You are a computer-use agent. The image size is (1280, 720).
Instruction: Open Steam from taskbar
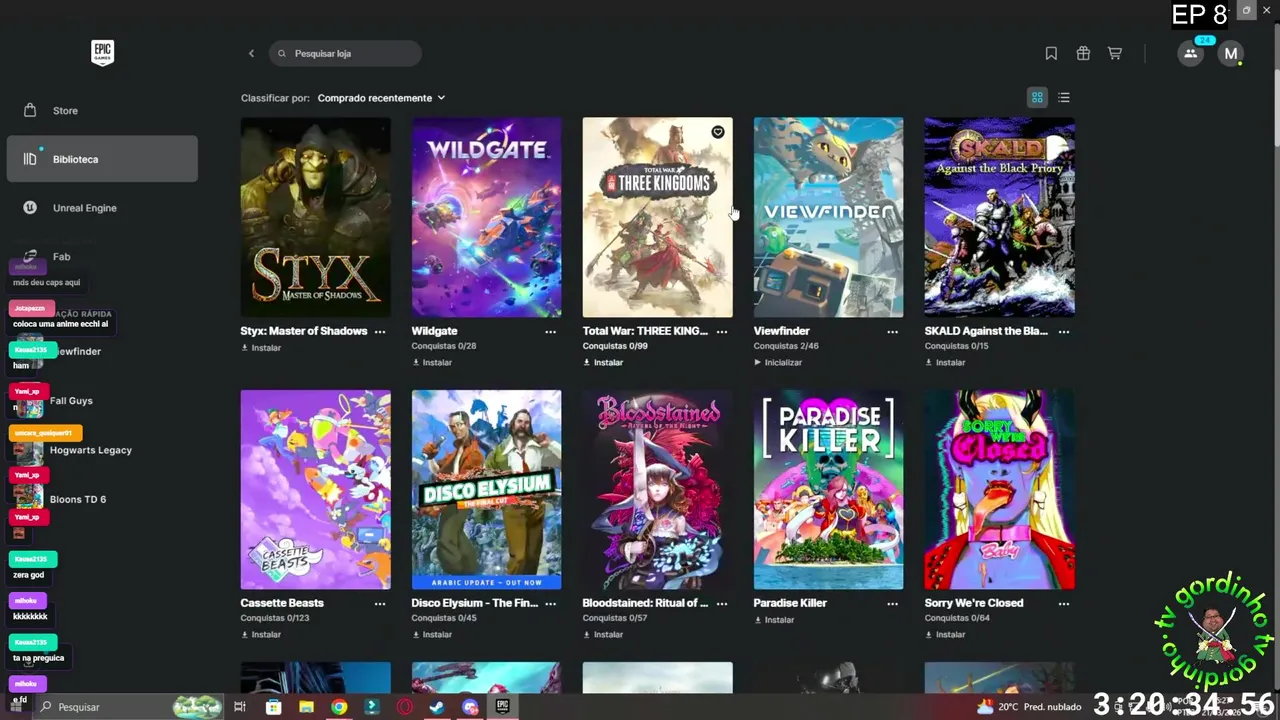(437, 707)
